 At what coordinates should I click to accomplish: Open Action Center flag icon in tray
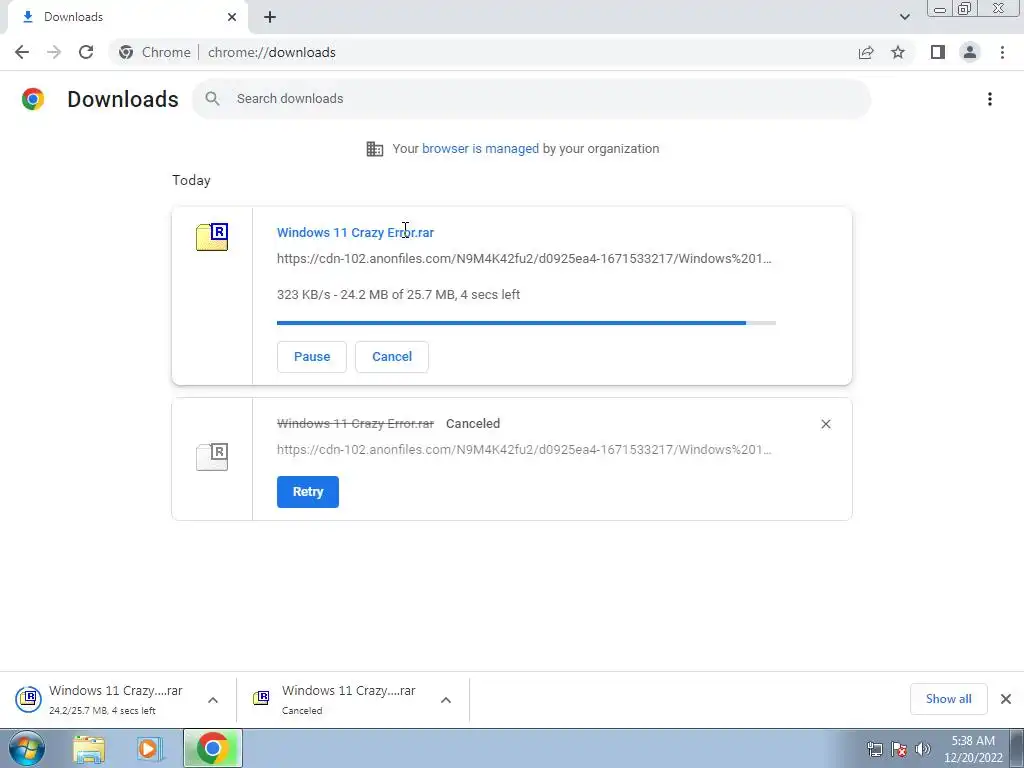point(899,749)
